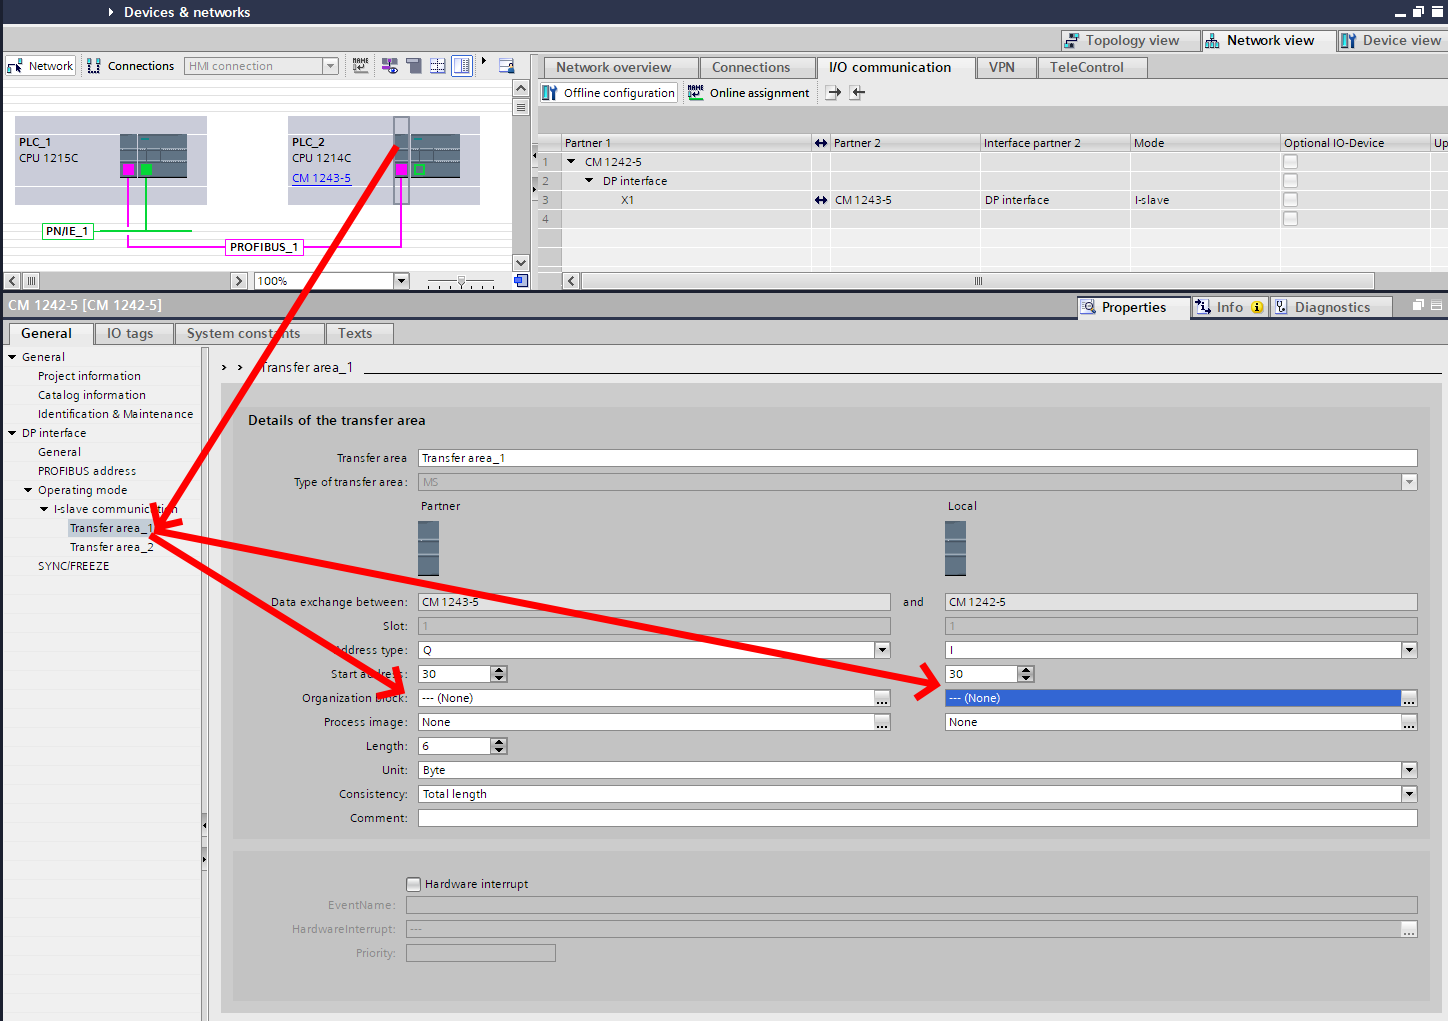Screen dimensions: 1448x1021
Task: Collapse the Operating mode tree node
Action: click(x=28, y=490)
